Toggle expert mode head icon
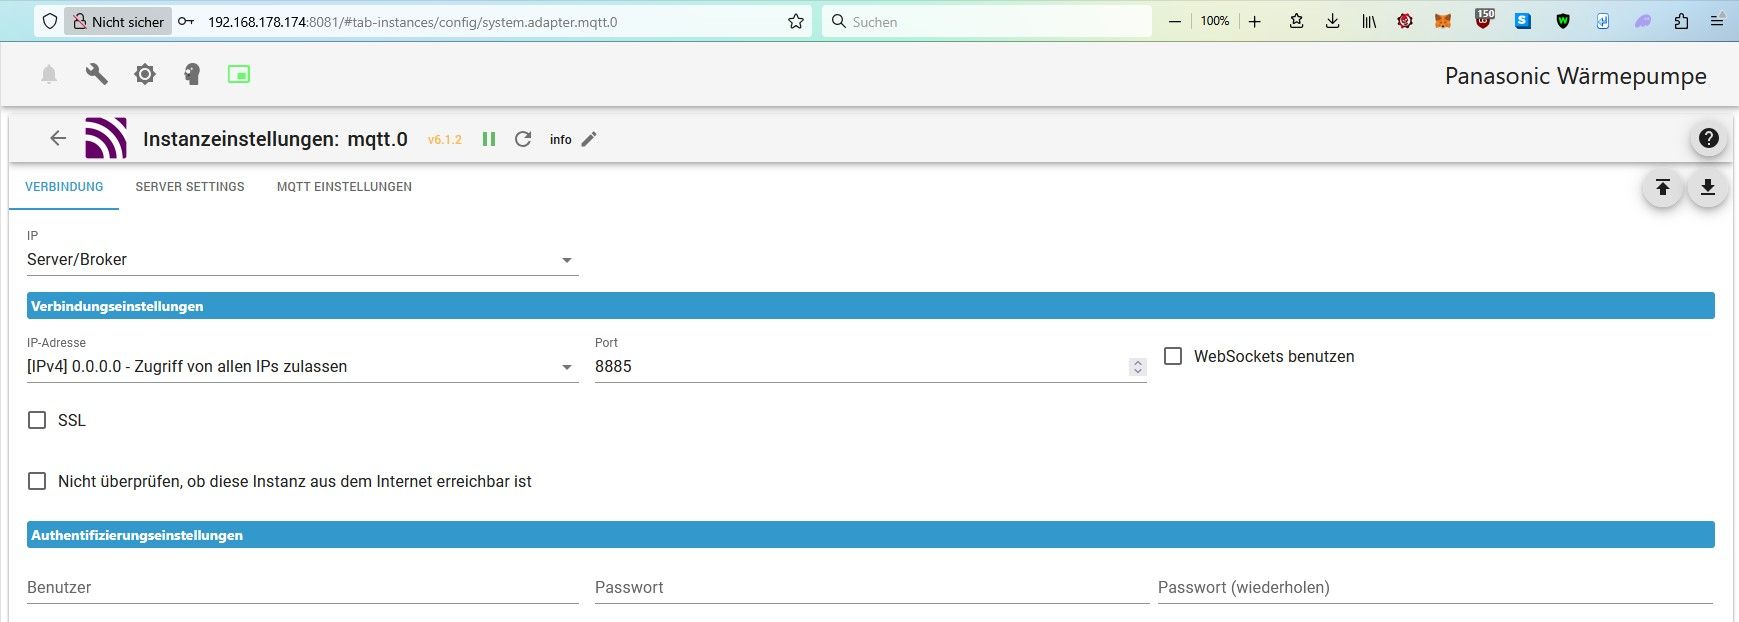Screen dimensions: 1739x622 [x=192, y=74]
